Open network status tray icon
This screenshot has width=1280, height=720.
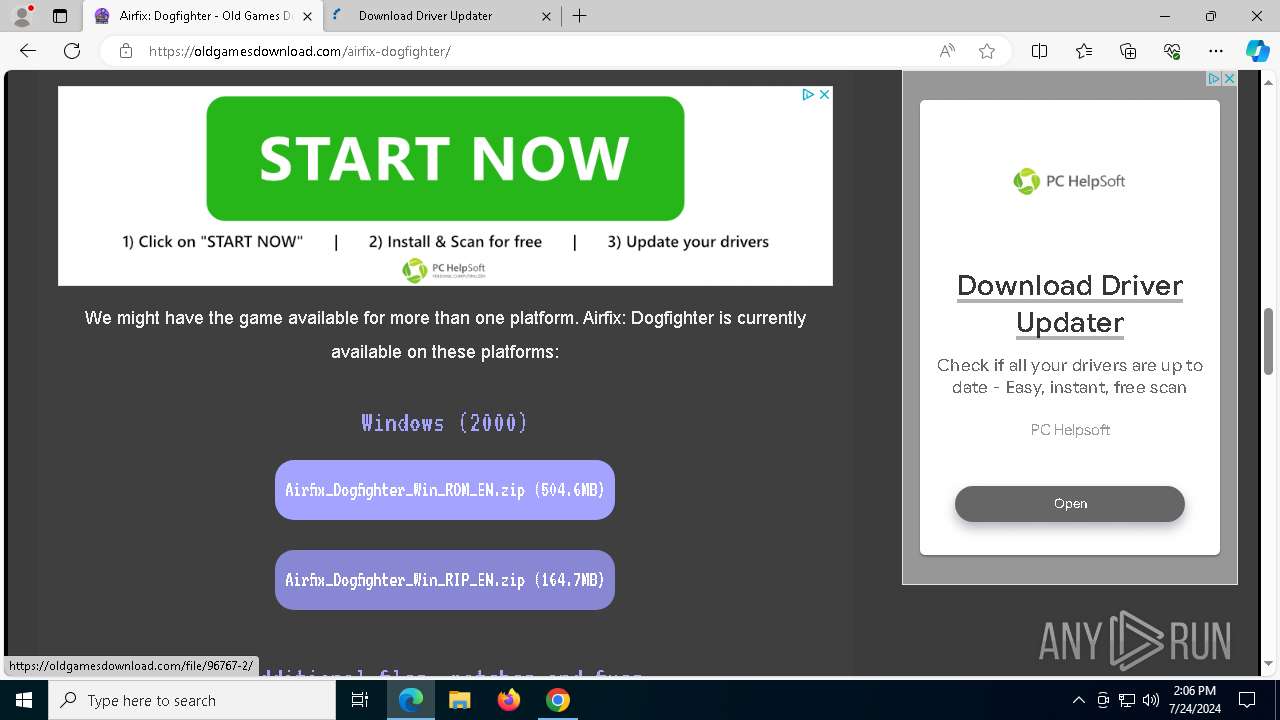coord(1127,700)
